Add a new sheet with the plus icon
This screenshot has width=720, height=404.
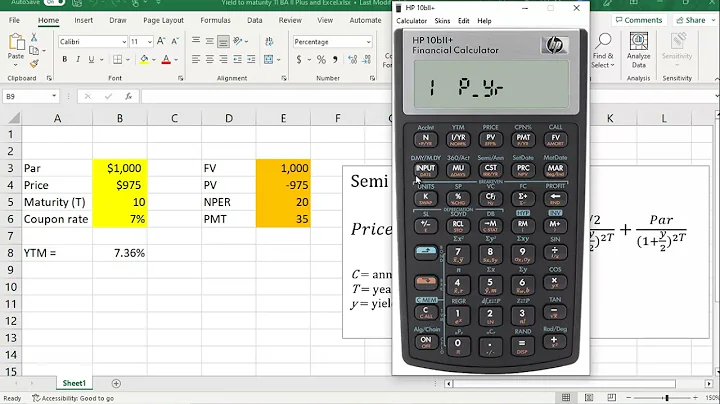[116, 383]
